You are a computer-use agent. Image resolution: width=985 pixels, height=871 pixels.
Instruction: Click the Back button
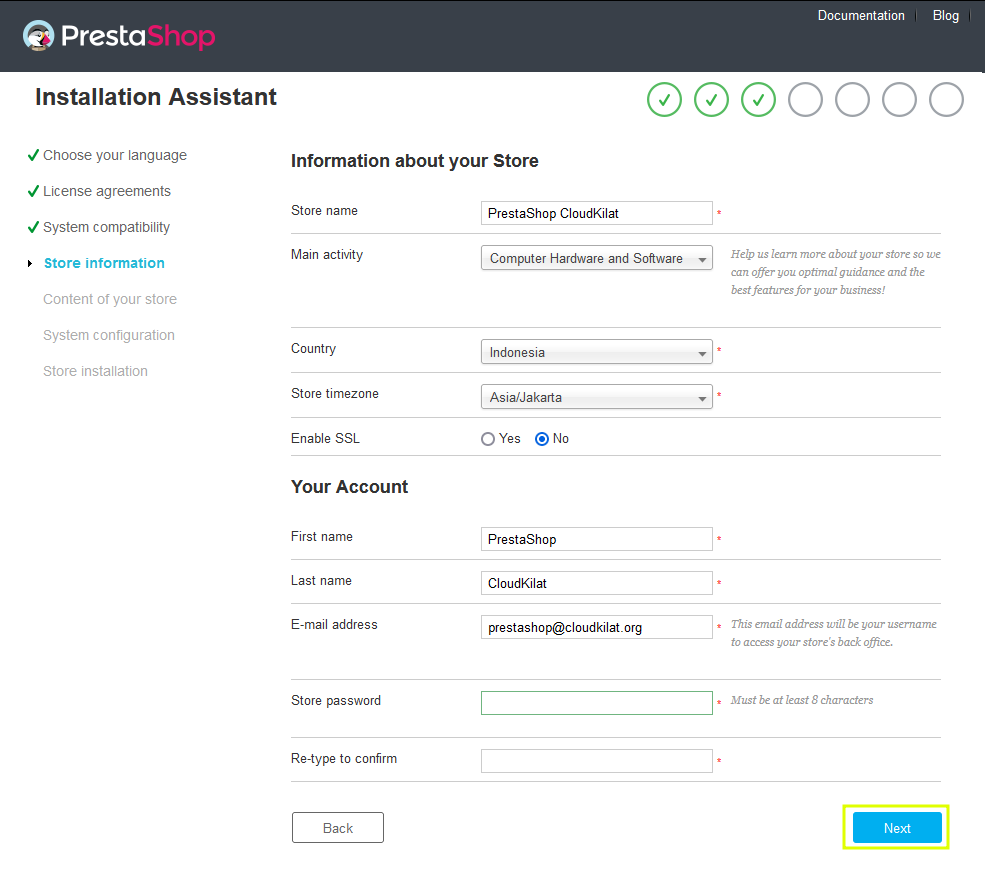[338, 828]
